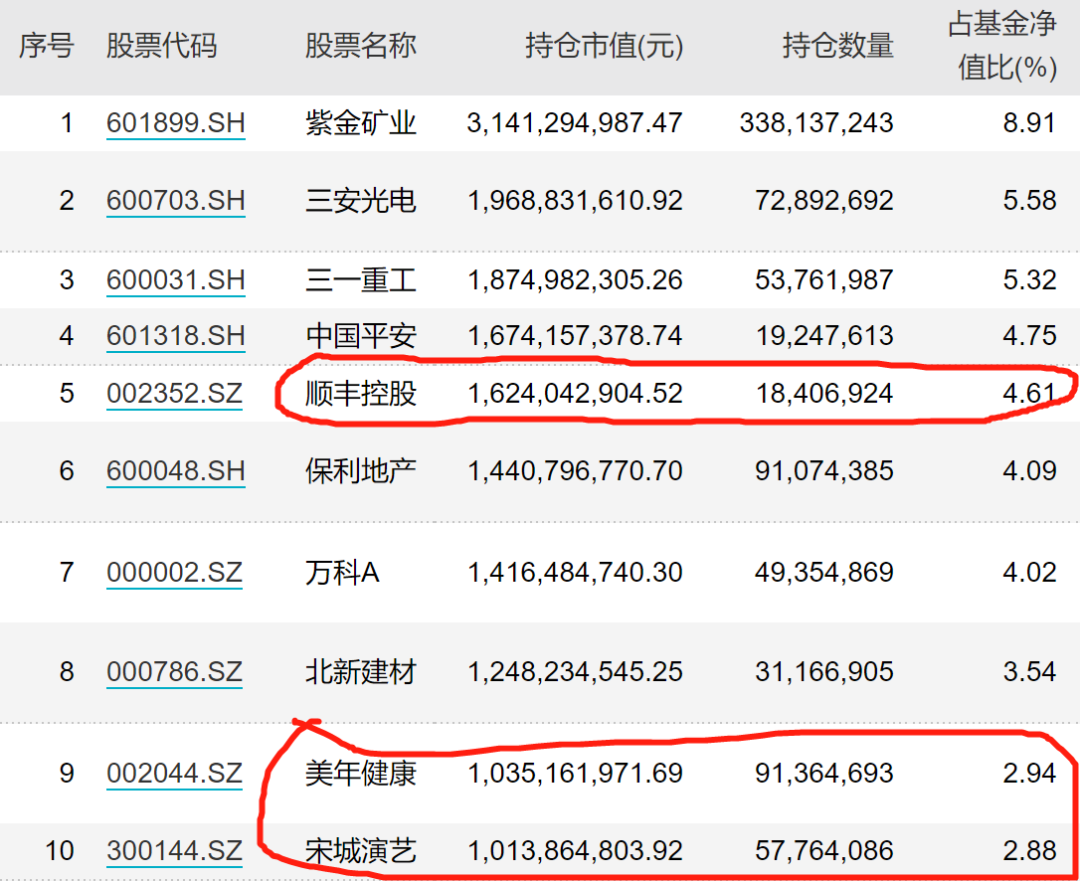Select stock name 万科A
1080x882 pixels.
point(342,573)
